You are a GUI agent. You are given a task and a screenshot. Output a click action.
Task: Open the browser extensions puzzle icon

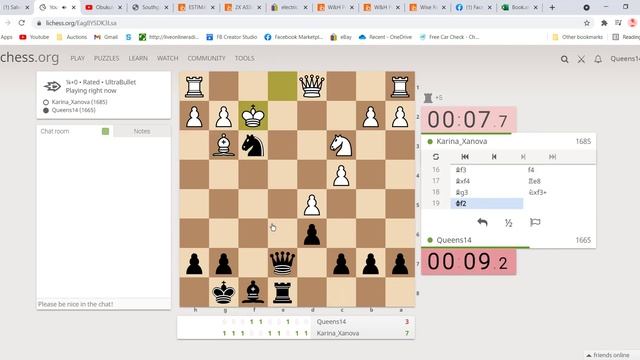[604, 23]
